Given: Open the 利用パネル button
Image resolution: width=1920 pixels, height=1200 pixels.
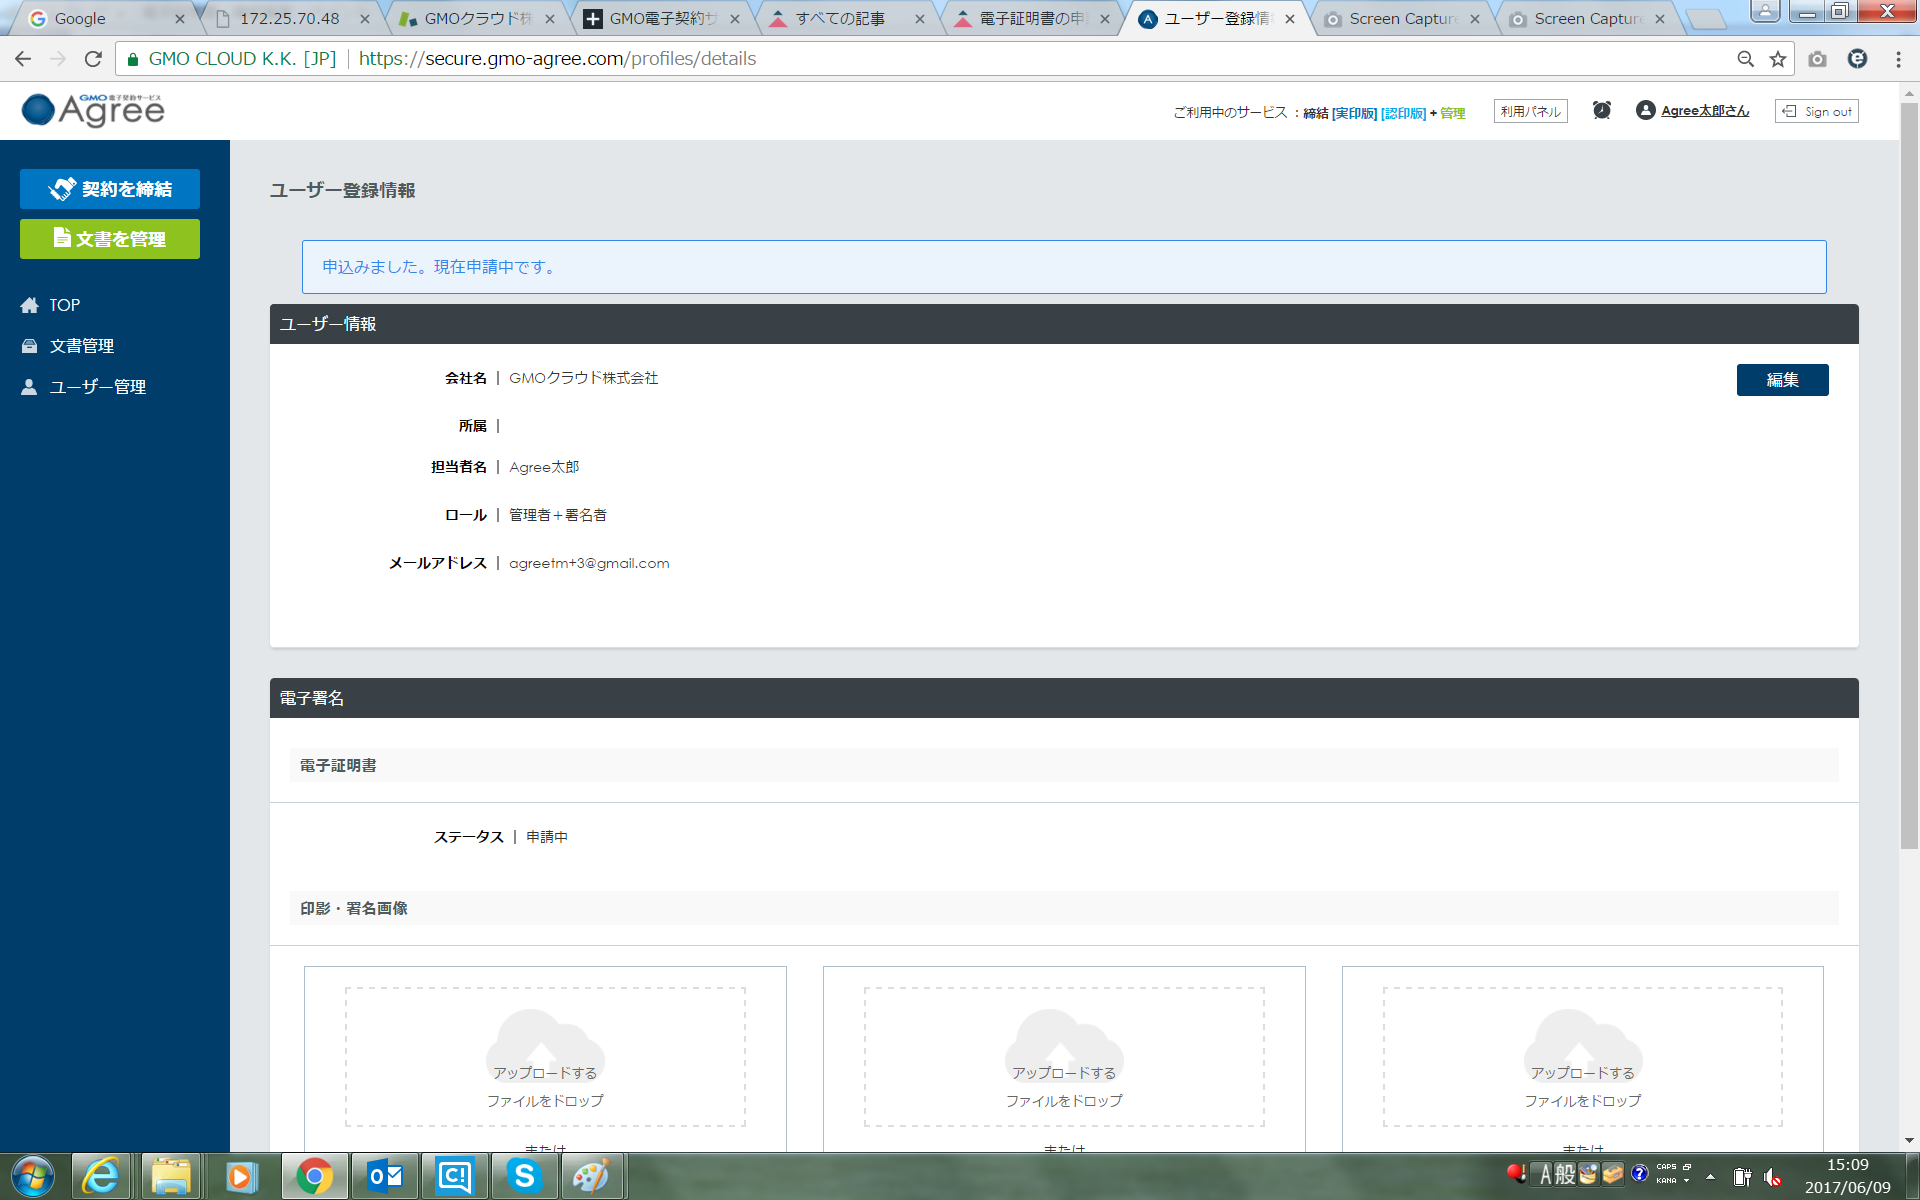Looking at the screenshot, I should (1530, 111).
